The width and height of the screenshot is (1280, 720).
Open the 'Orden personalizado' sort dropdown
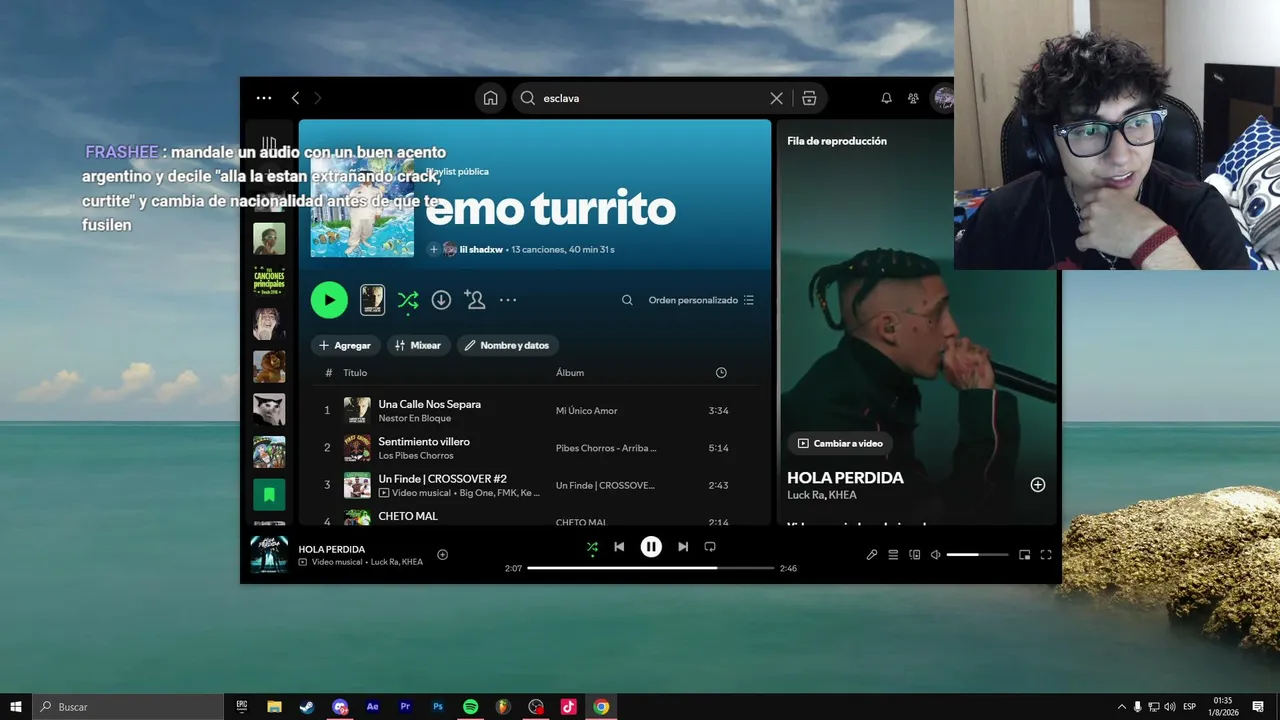pos(702,300)
